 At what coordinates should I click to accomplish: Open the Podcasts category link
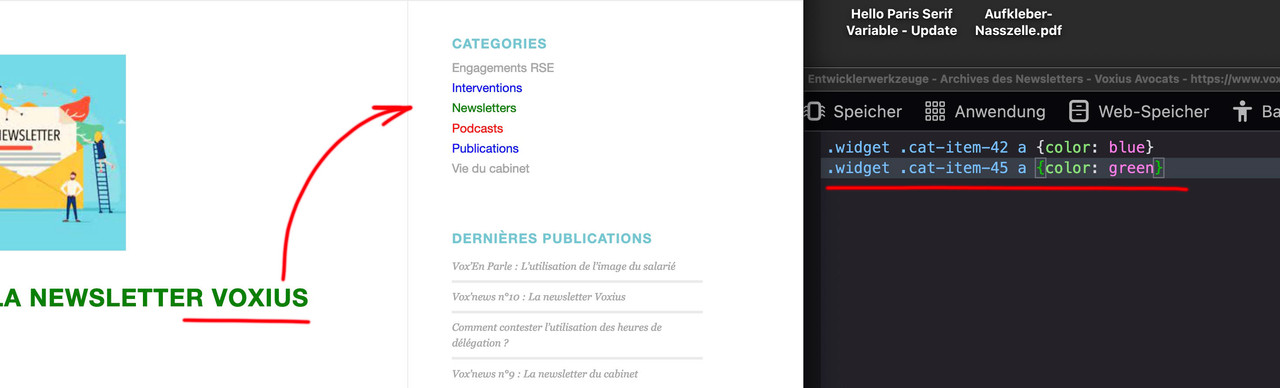(477, 128)
